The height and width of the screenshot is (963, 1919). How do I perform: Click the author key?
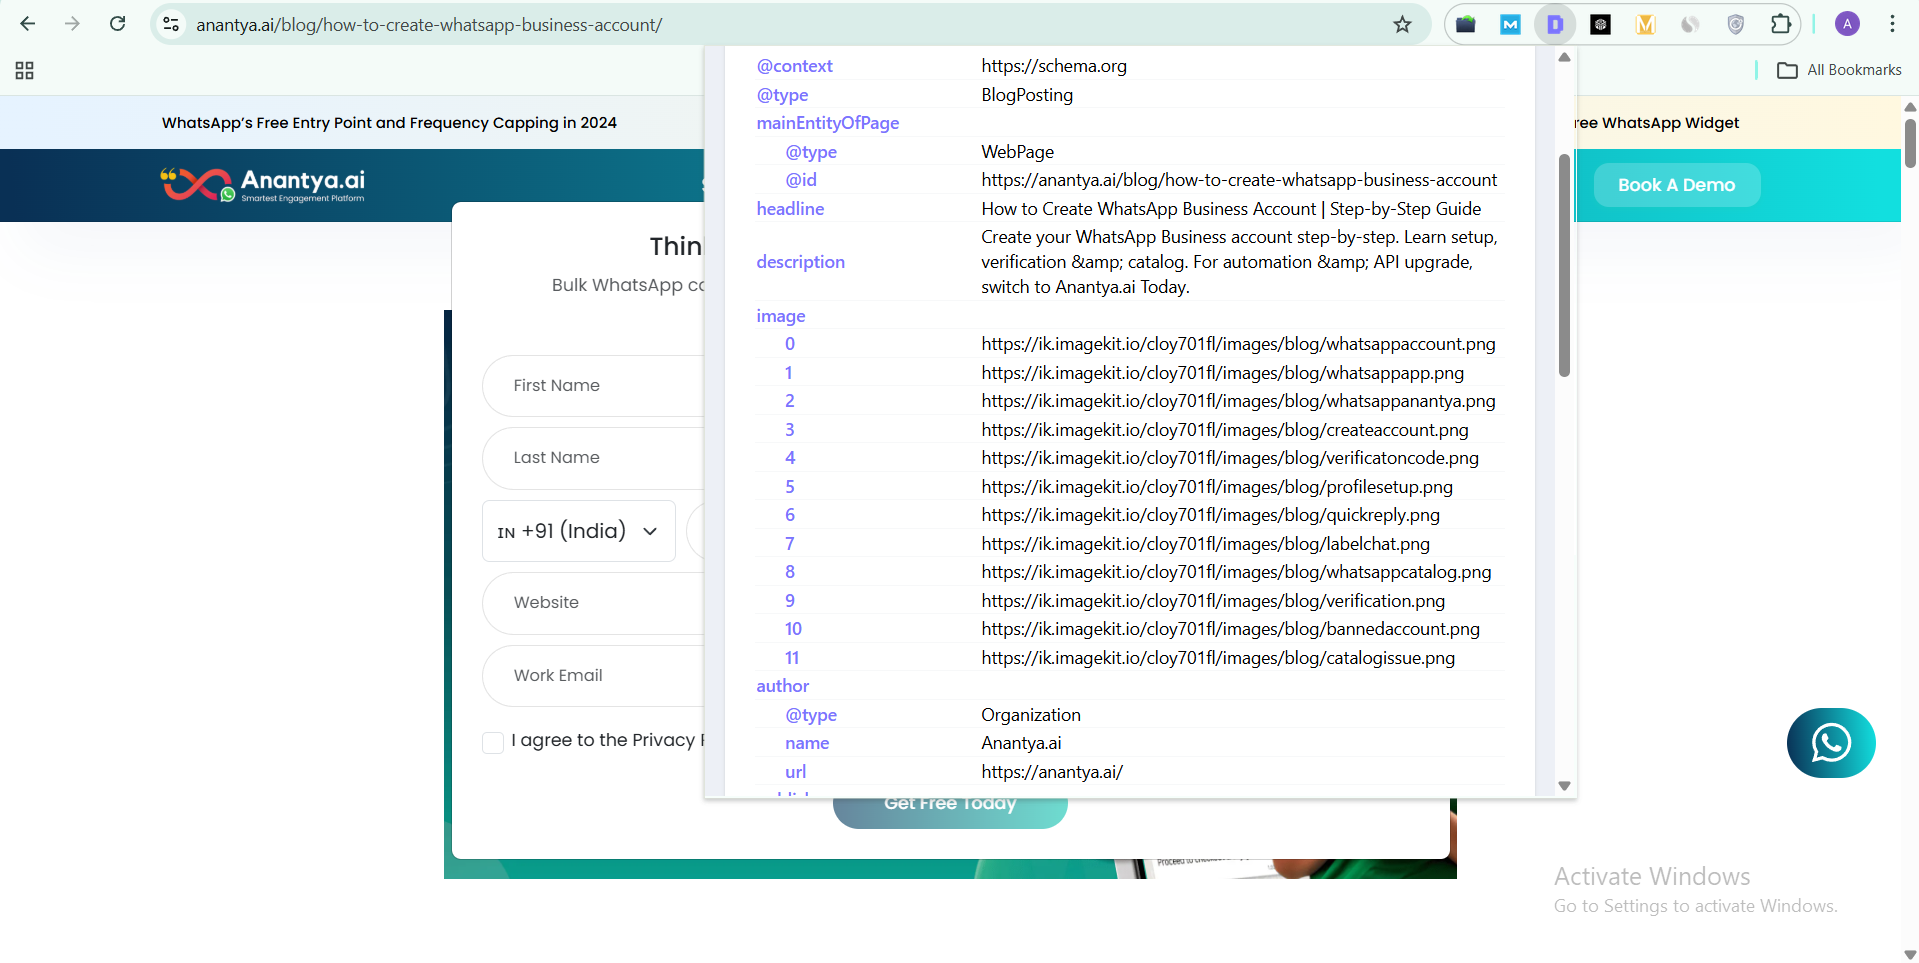[782, 686]
